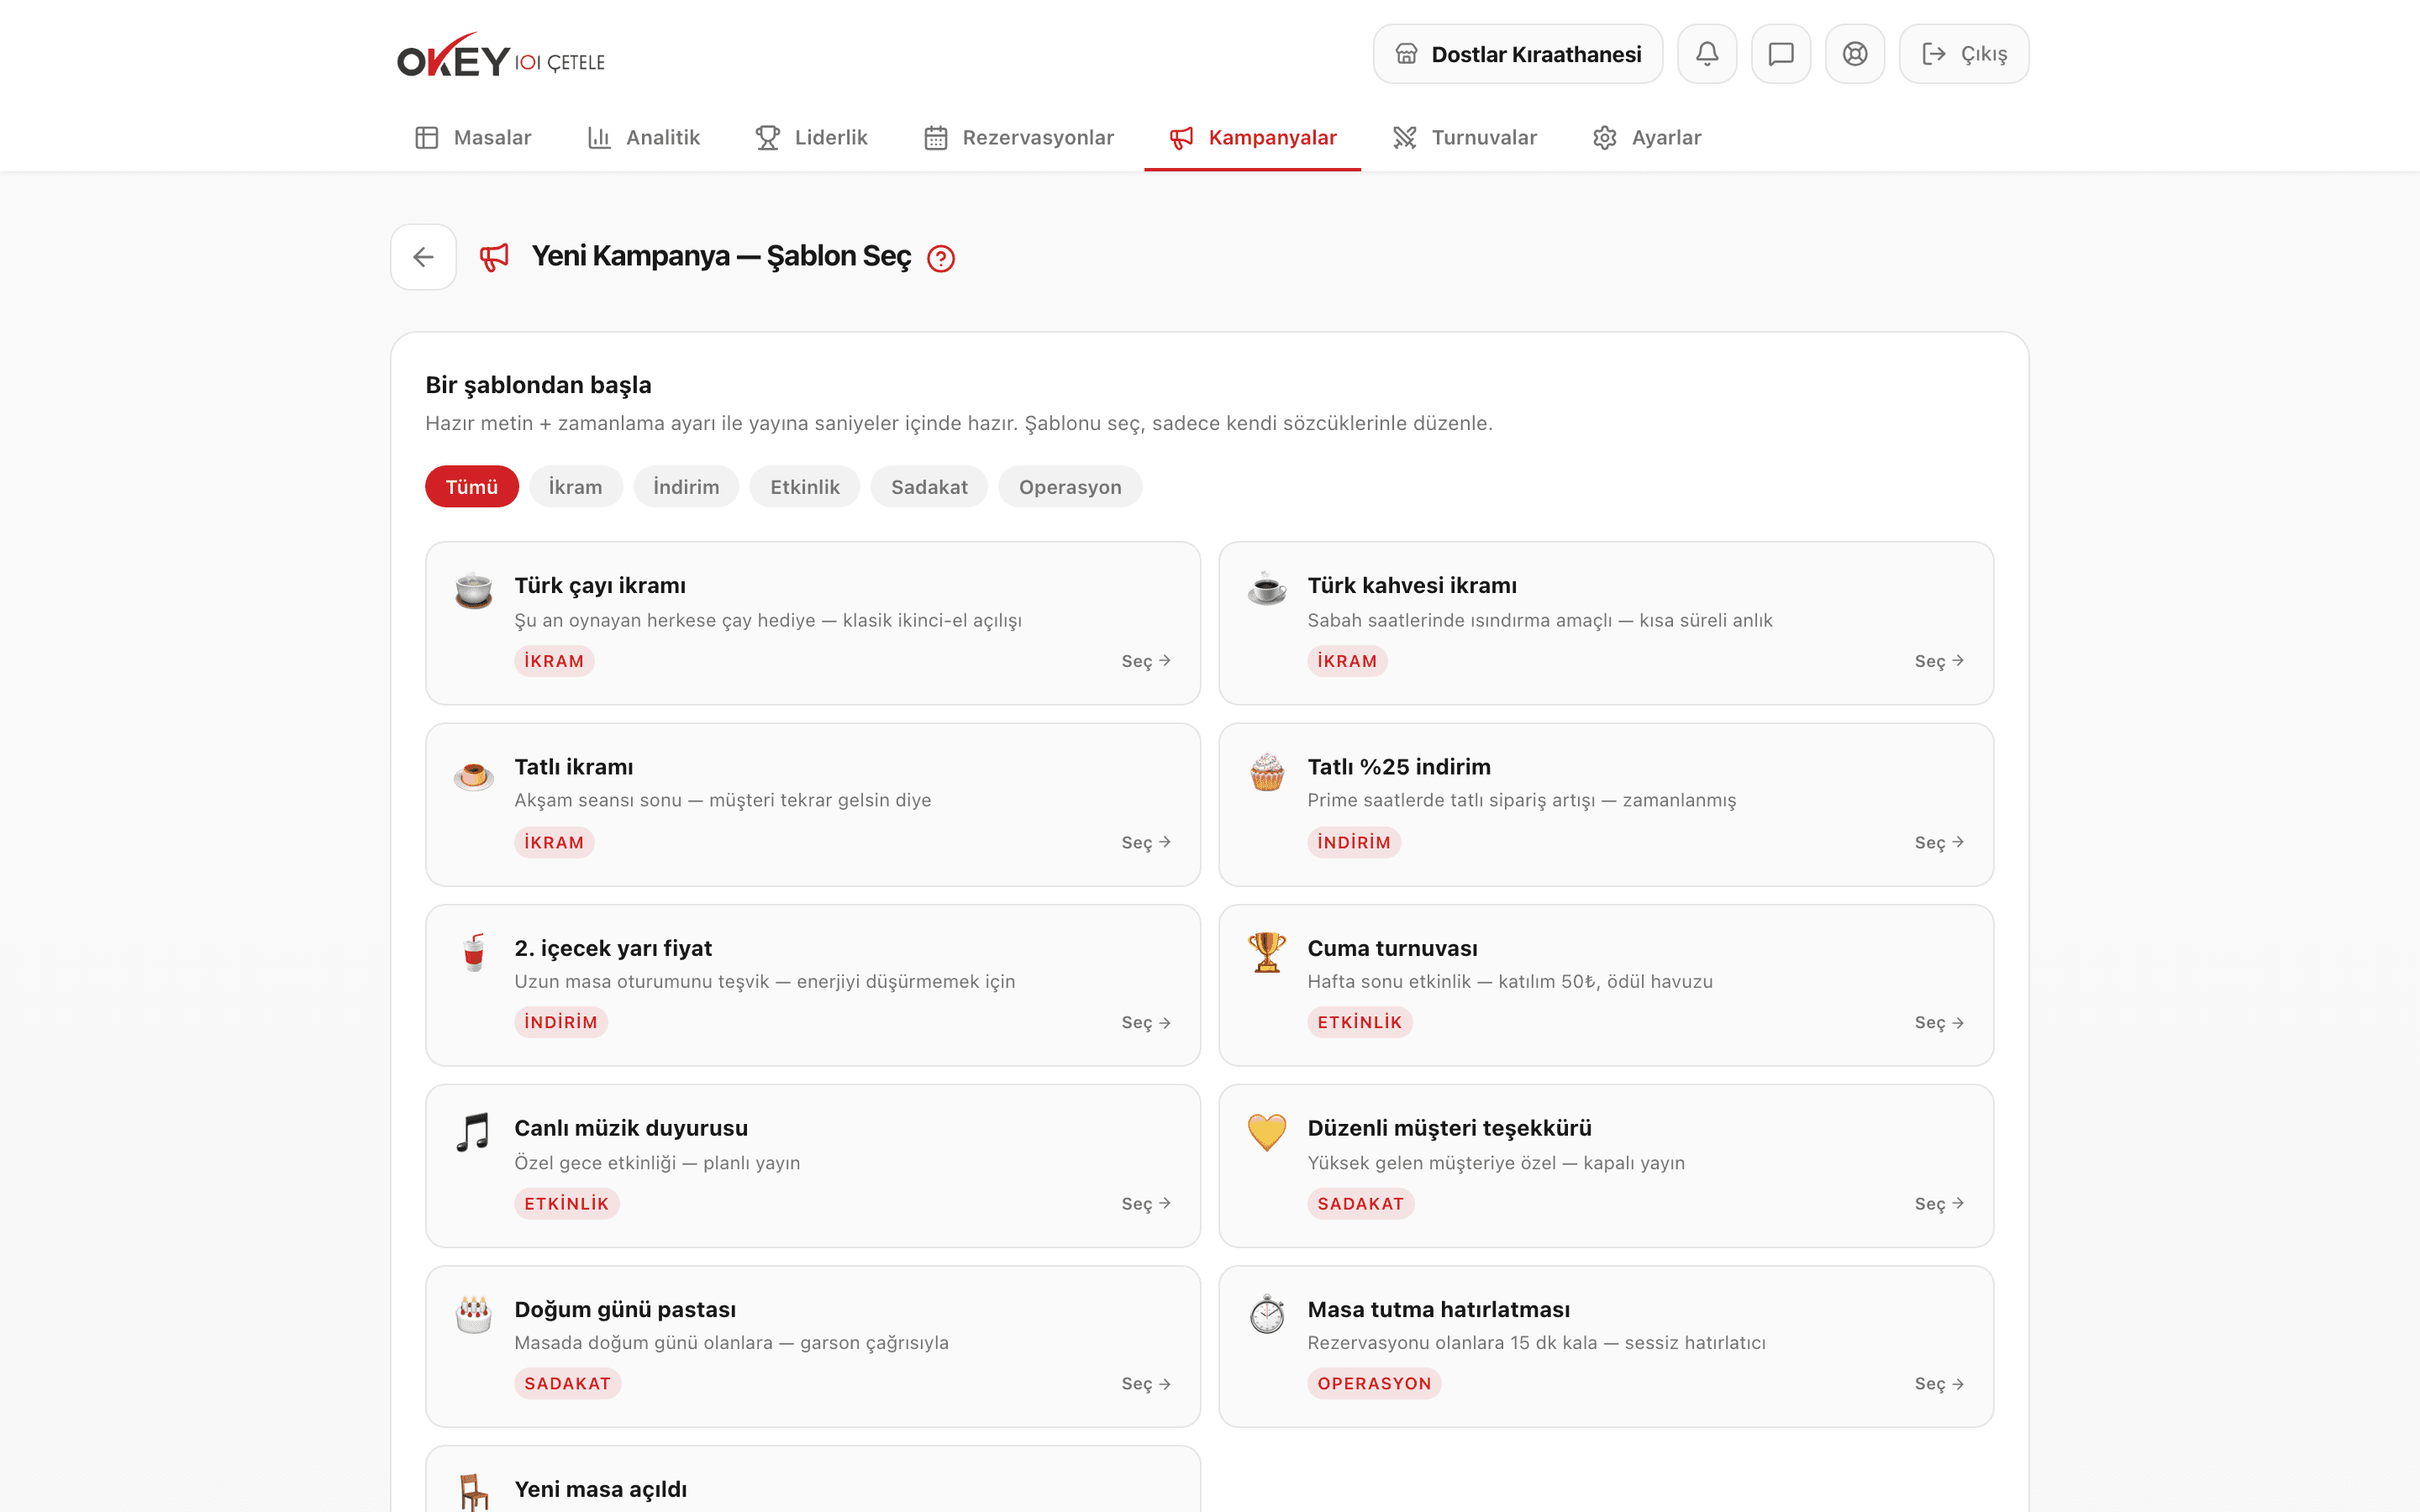
Task: Click the help question mark icon
Action: (x=941, y=259)
